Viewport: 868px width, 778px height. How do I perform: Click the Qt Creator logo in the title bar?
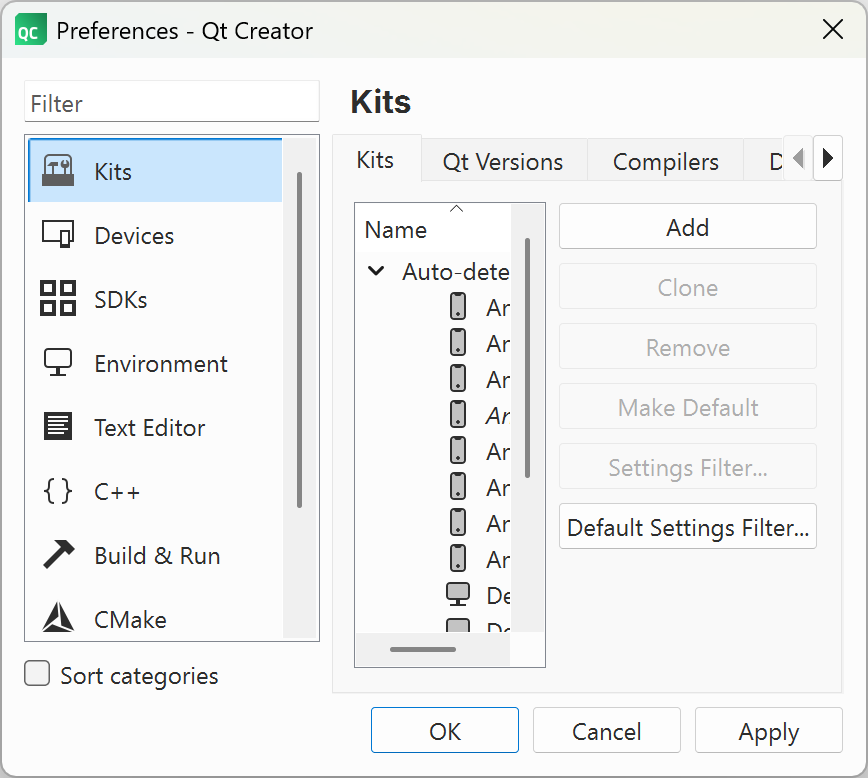pos(30,30)
